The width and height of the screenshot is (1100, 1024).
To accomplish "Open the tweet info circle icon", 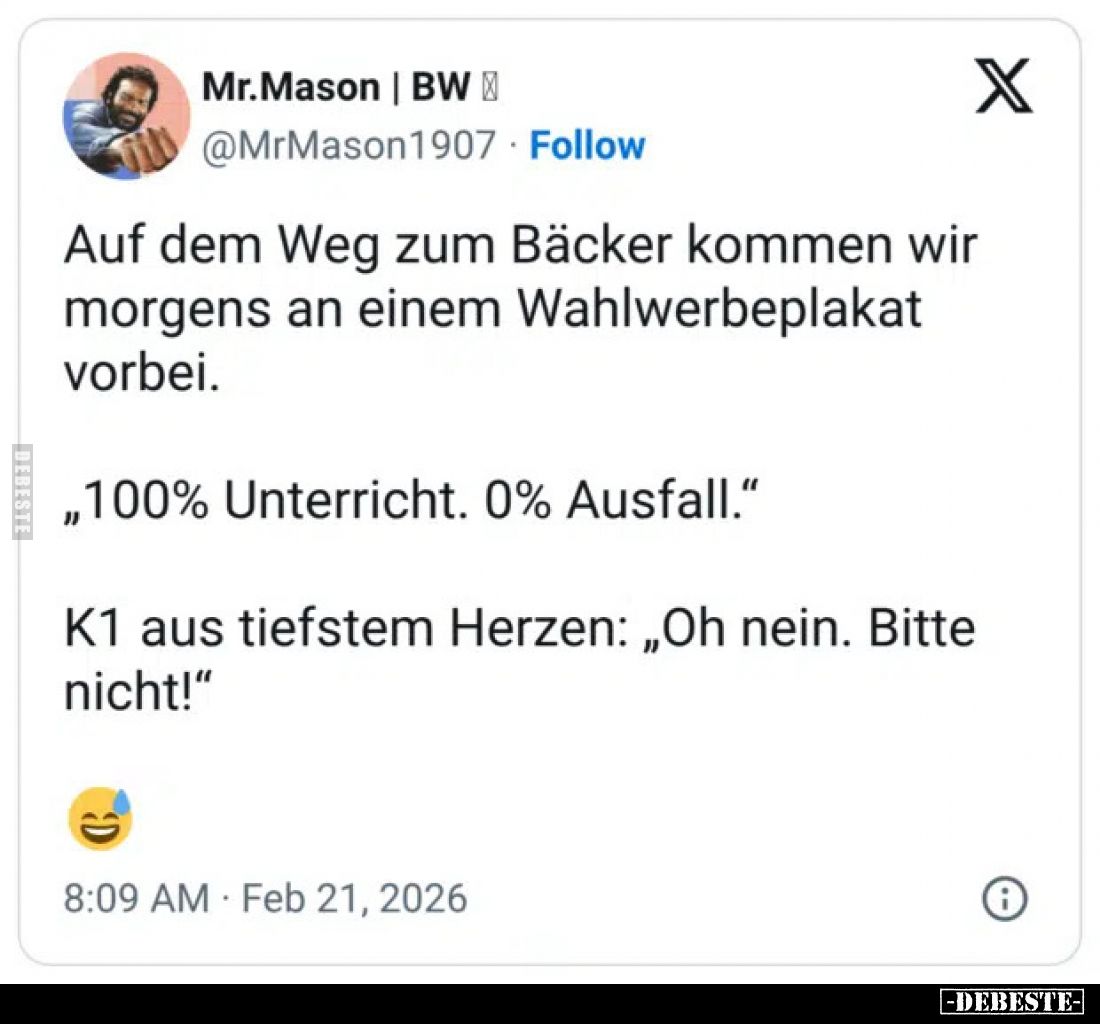I will pyautogui.click(x=1005, y=898).
